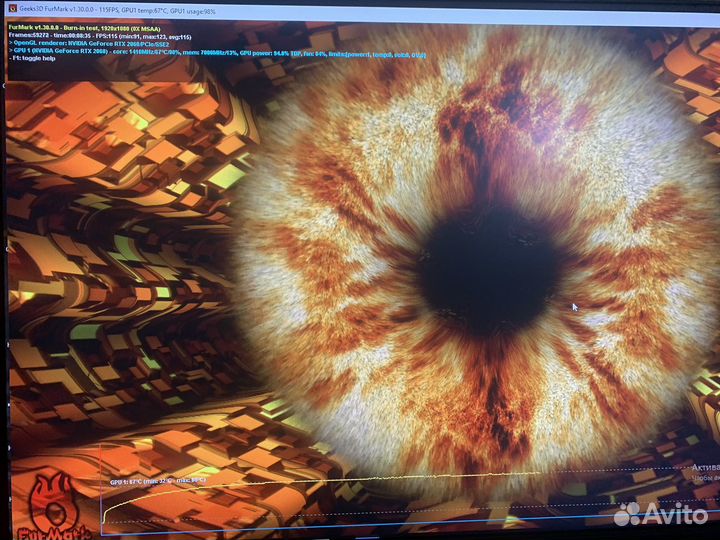Screen dimensions: 720x540
Task: Click the orange tiled background on left
Action: point(100,250)
